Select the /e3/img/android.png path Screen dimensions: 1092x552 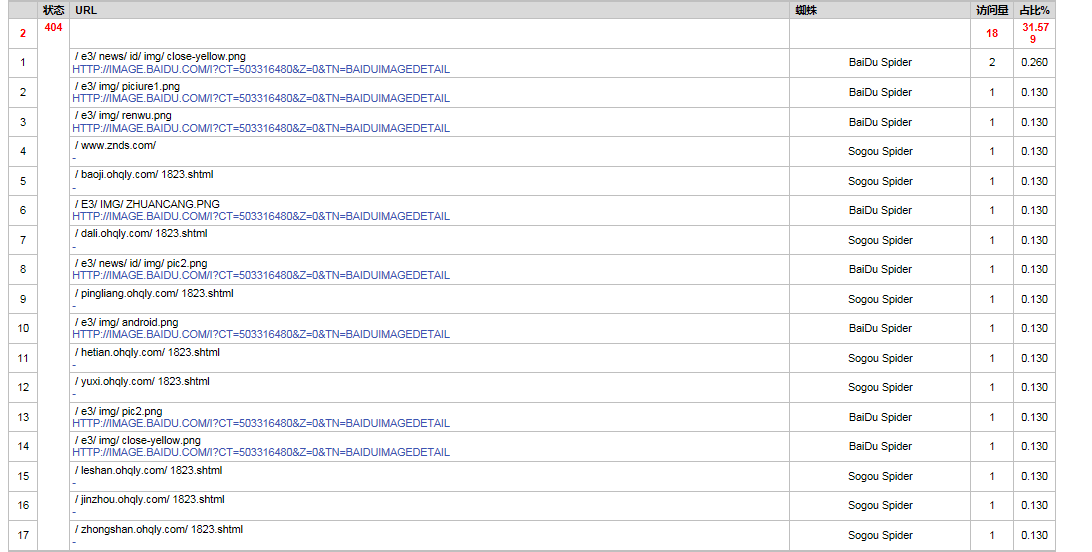tap(127, 322)
